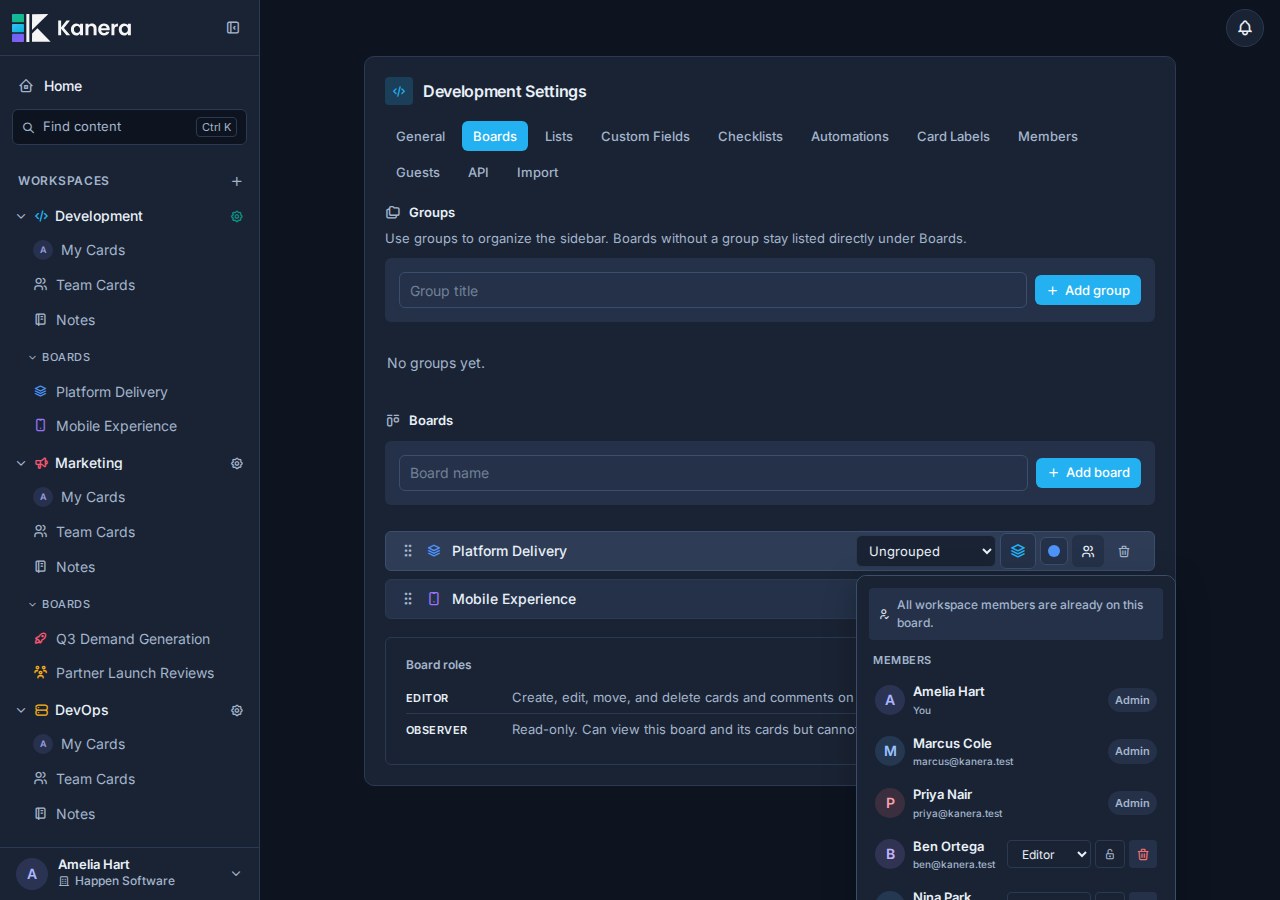
Task: Open Ungrouped dropdown for Platform Delivery
Action: tap(926, 551)
